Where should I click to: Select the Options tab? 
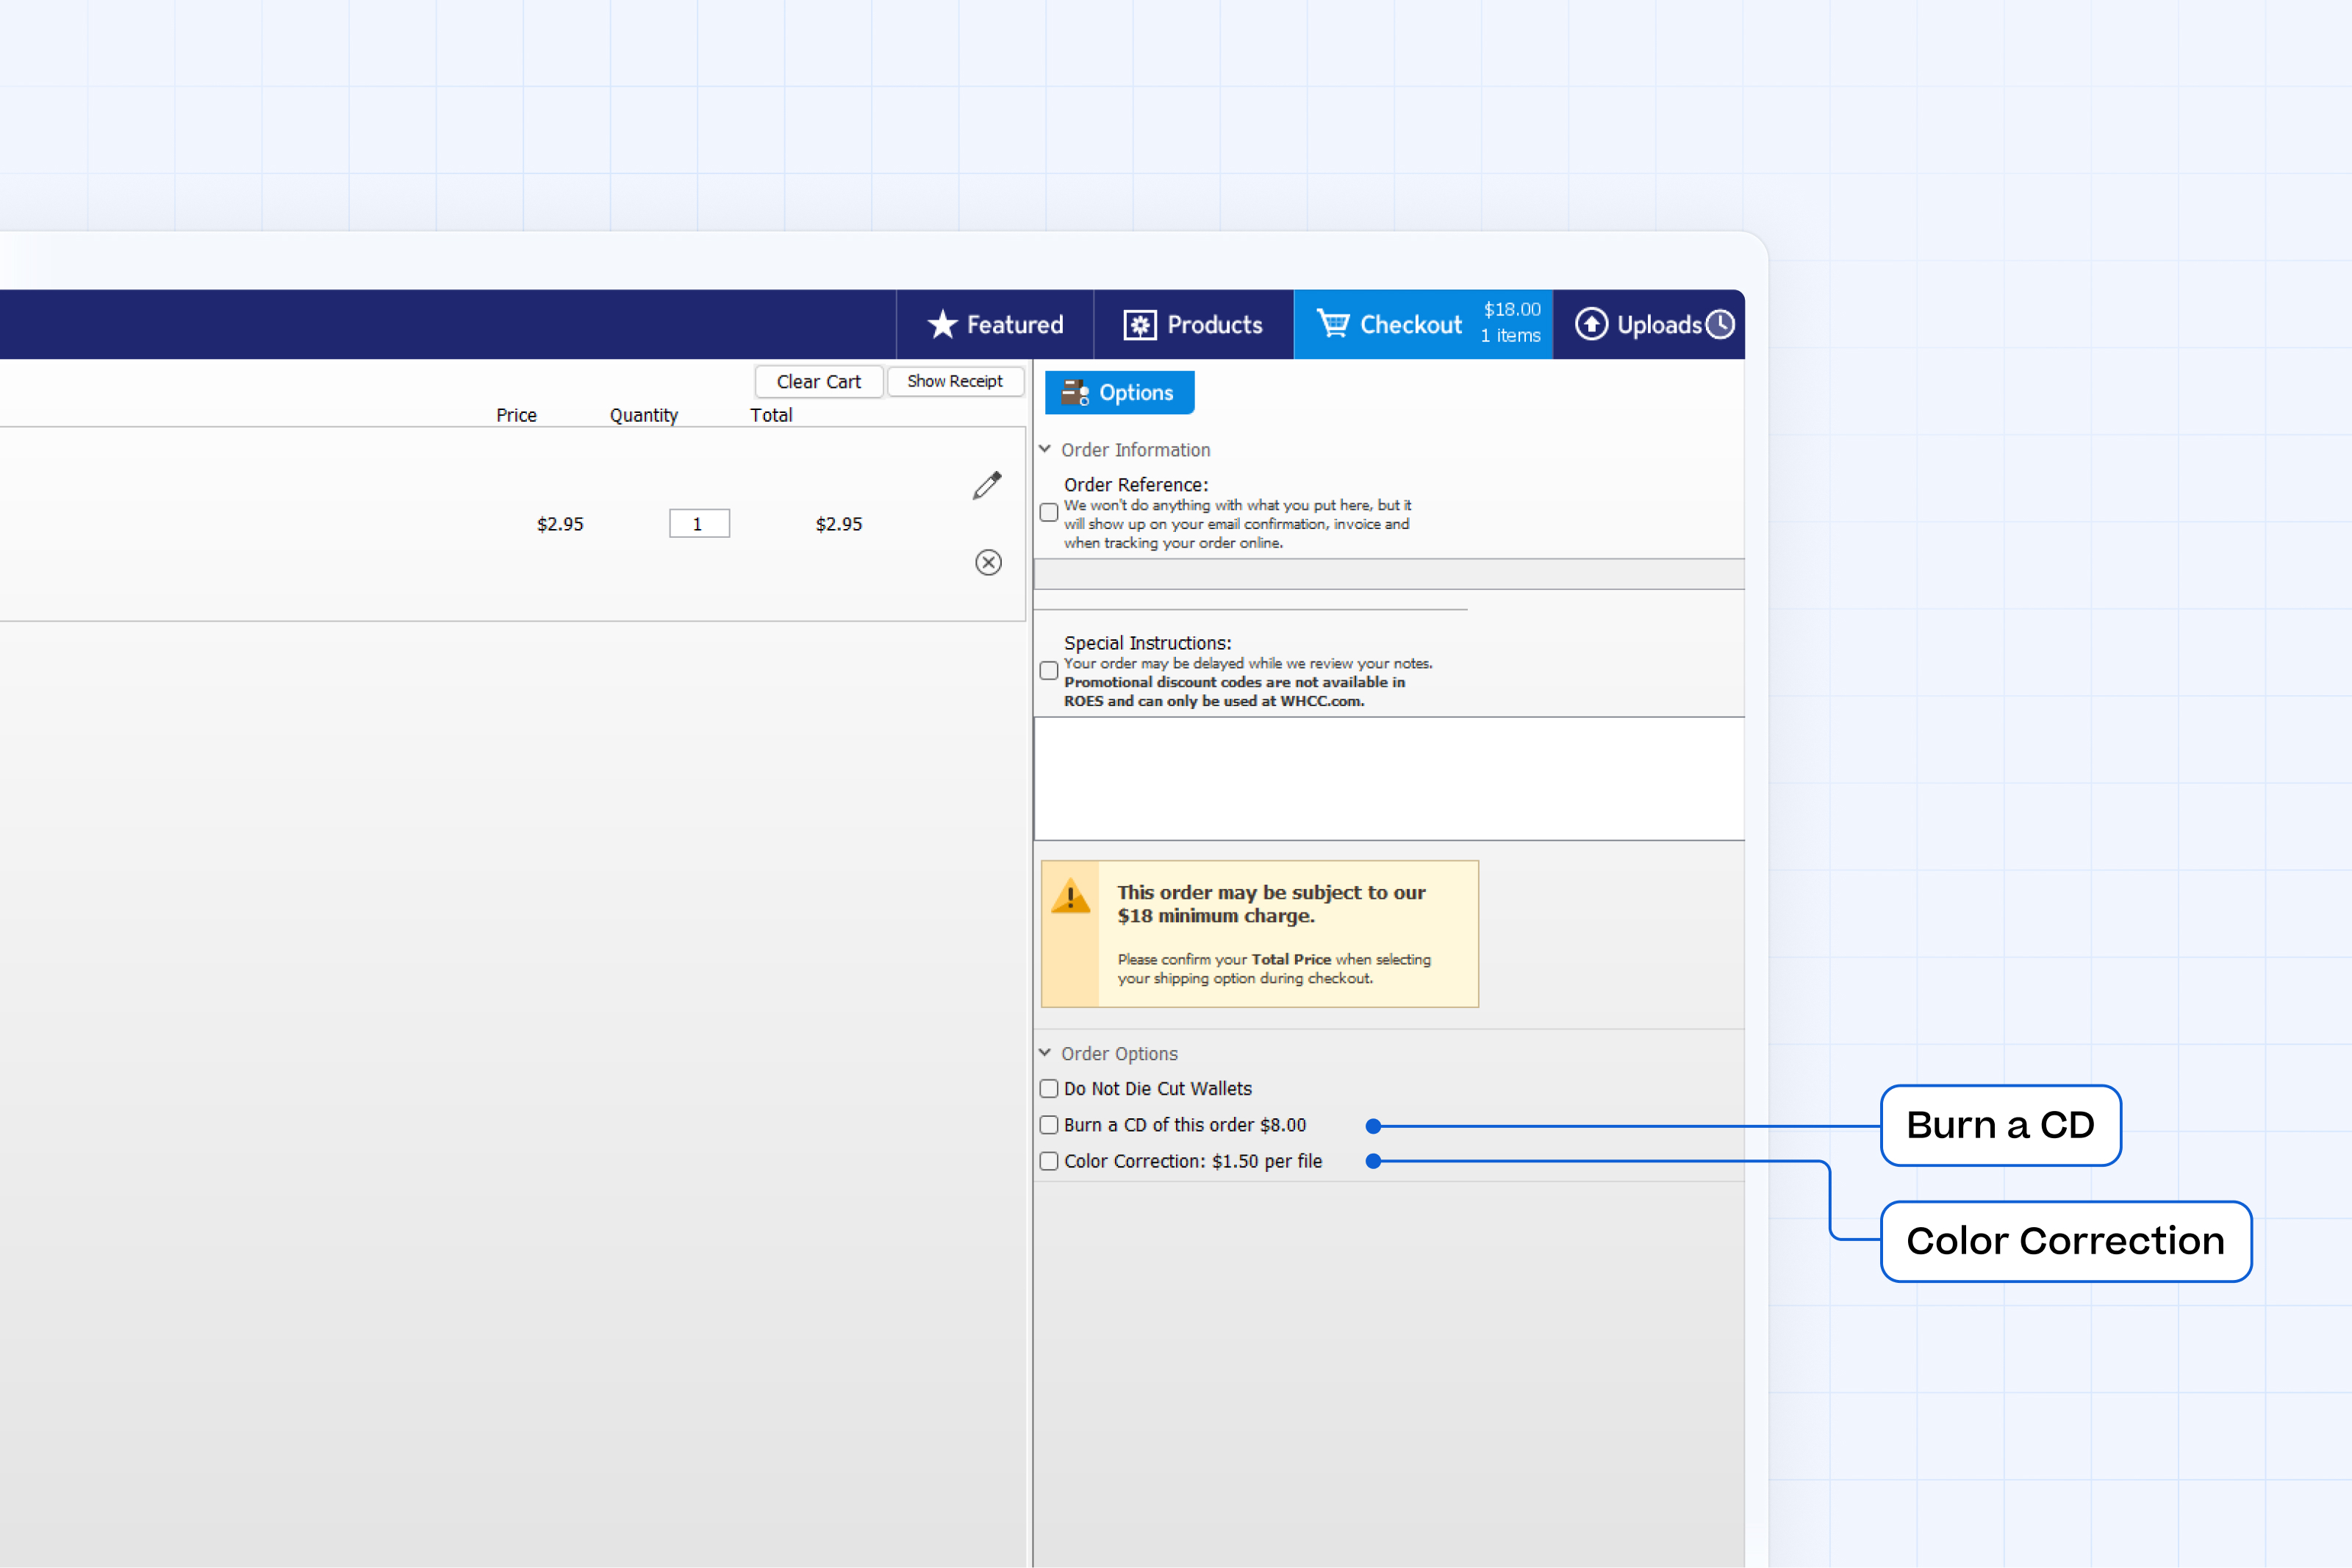pyautogui.click(x=1119, y=392)
